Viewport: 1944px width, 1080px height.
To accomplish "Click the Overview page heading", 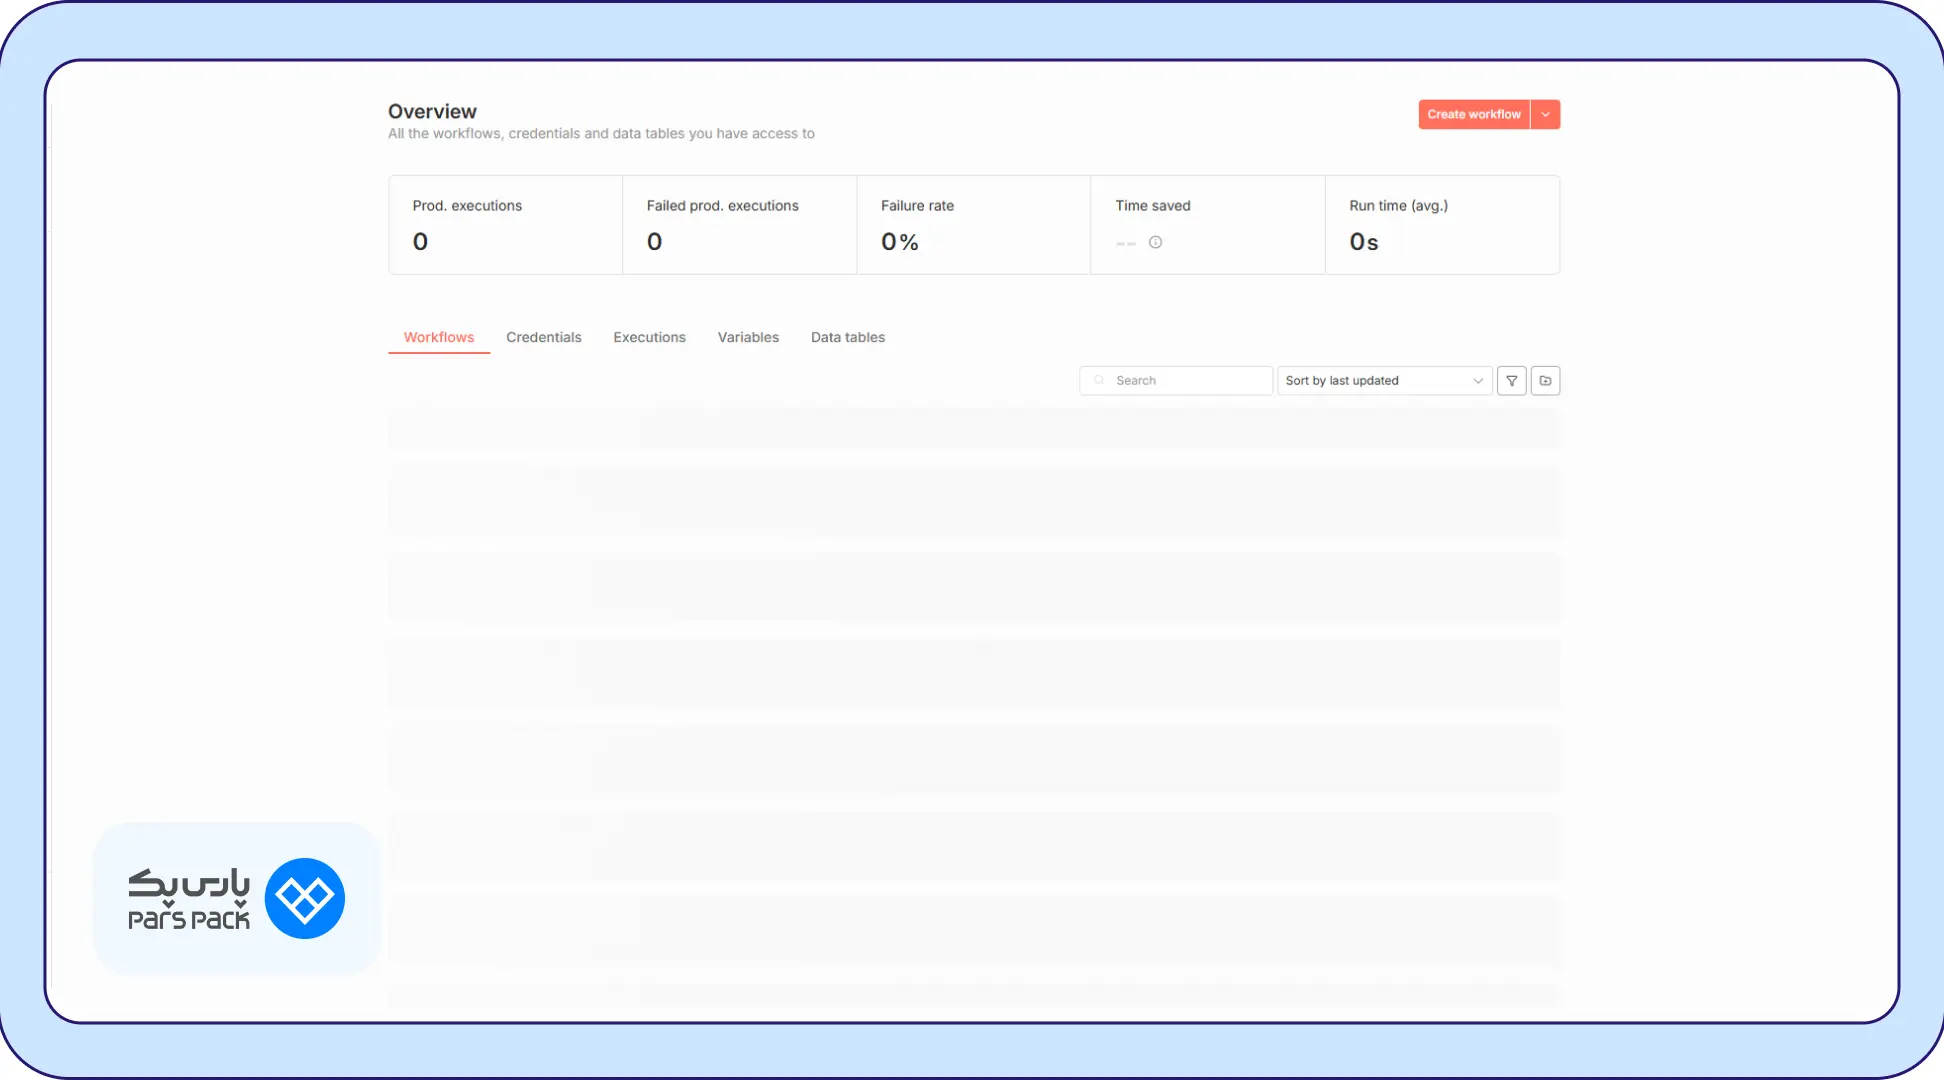I will (x=433, y=111).
